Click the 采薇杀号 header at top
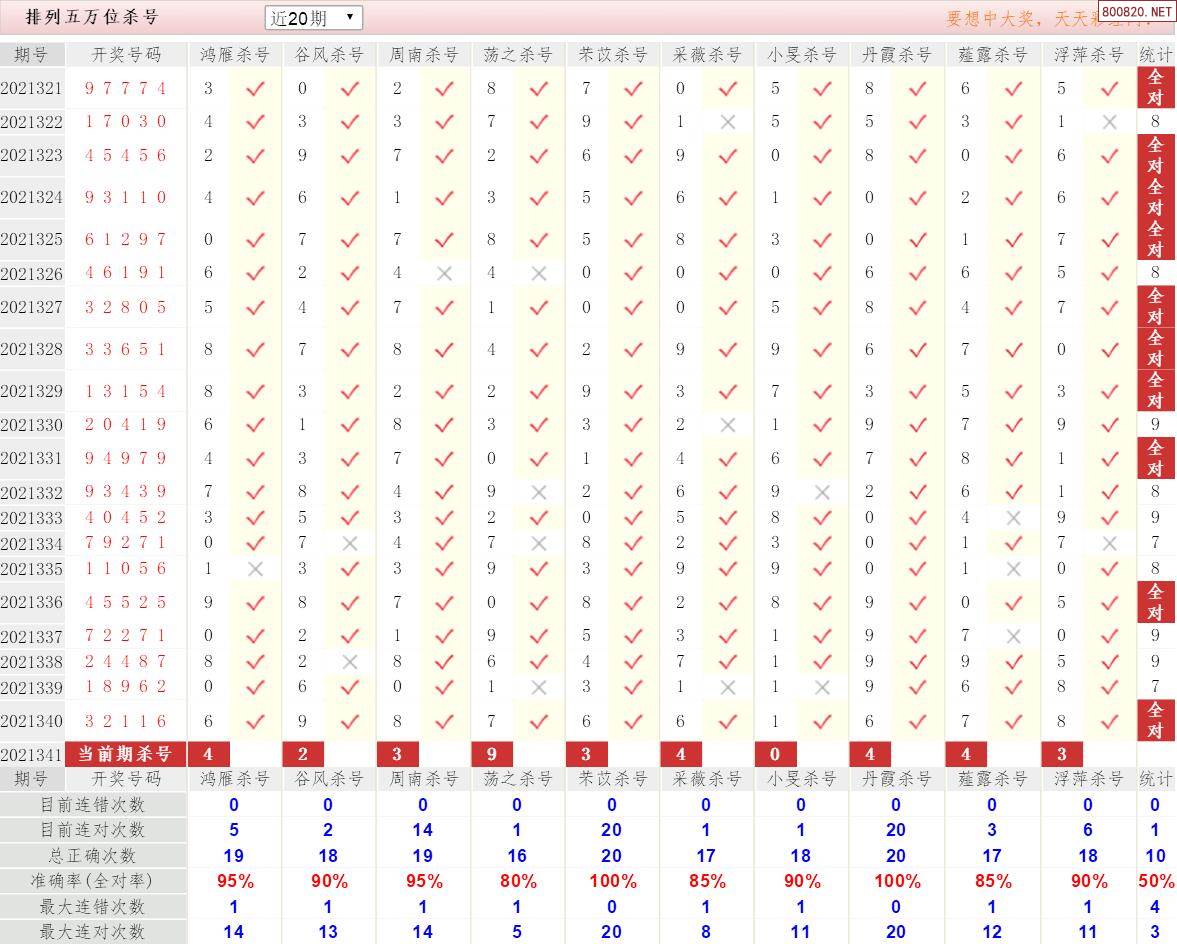The image size is (1177, 944). point(707,55)
